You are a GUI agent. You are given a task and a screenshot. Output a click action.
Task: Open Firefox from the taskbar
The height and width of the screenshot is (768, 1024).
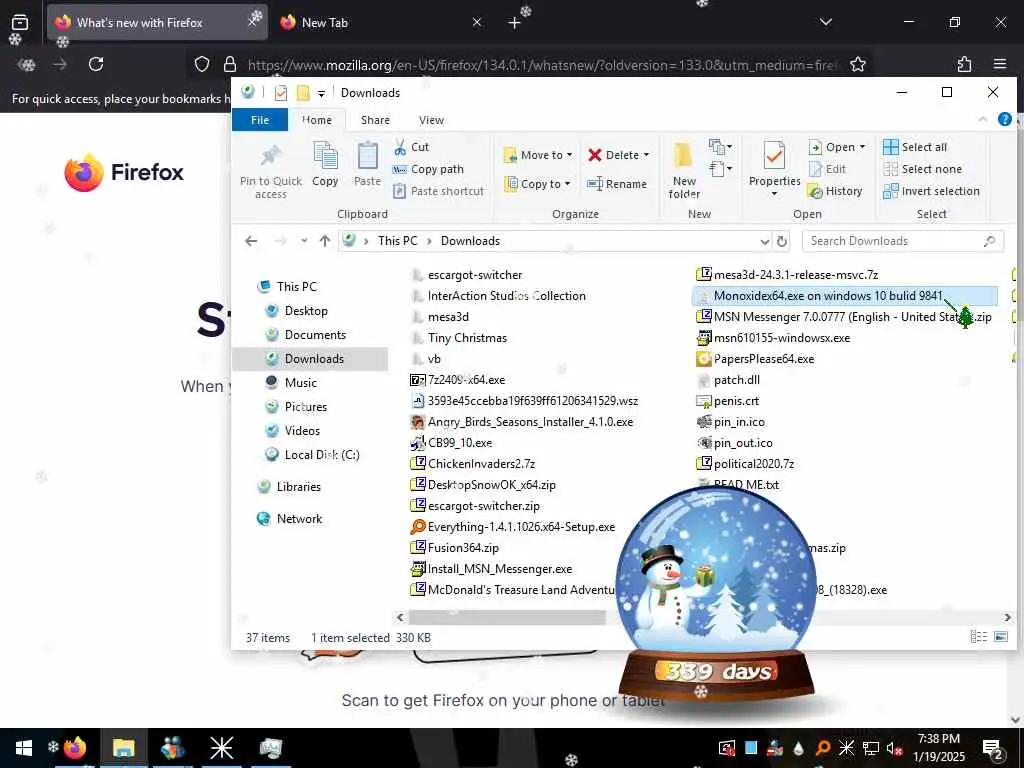[75, 747]
